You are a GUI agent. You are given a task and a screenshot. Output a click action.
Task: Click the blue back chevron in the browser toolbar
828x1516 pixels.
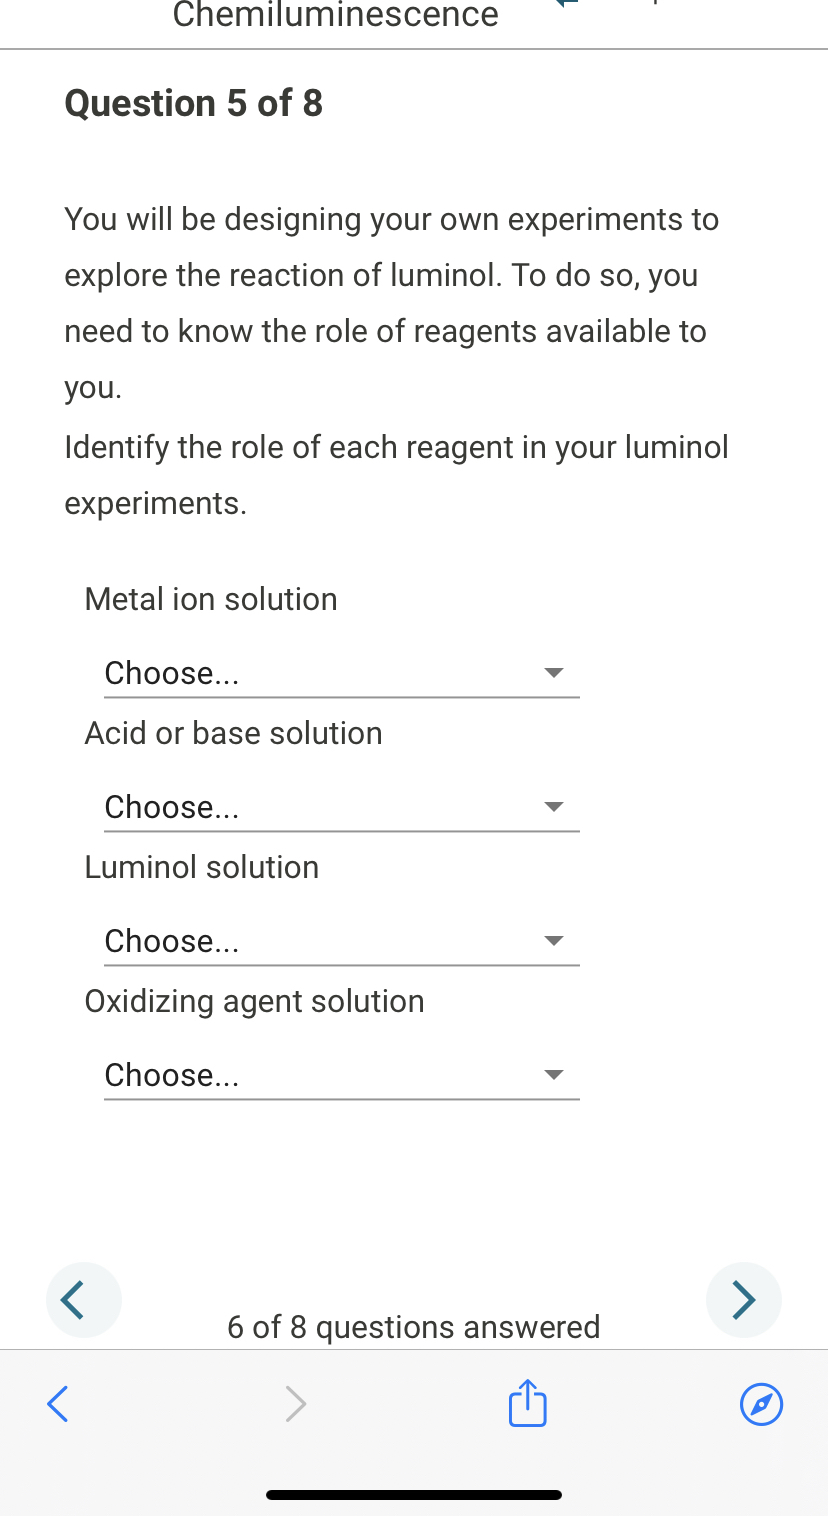[x=57, y=1403]
